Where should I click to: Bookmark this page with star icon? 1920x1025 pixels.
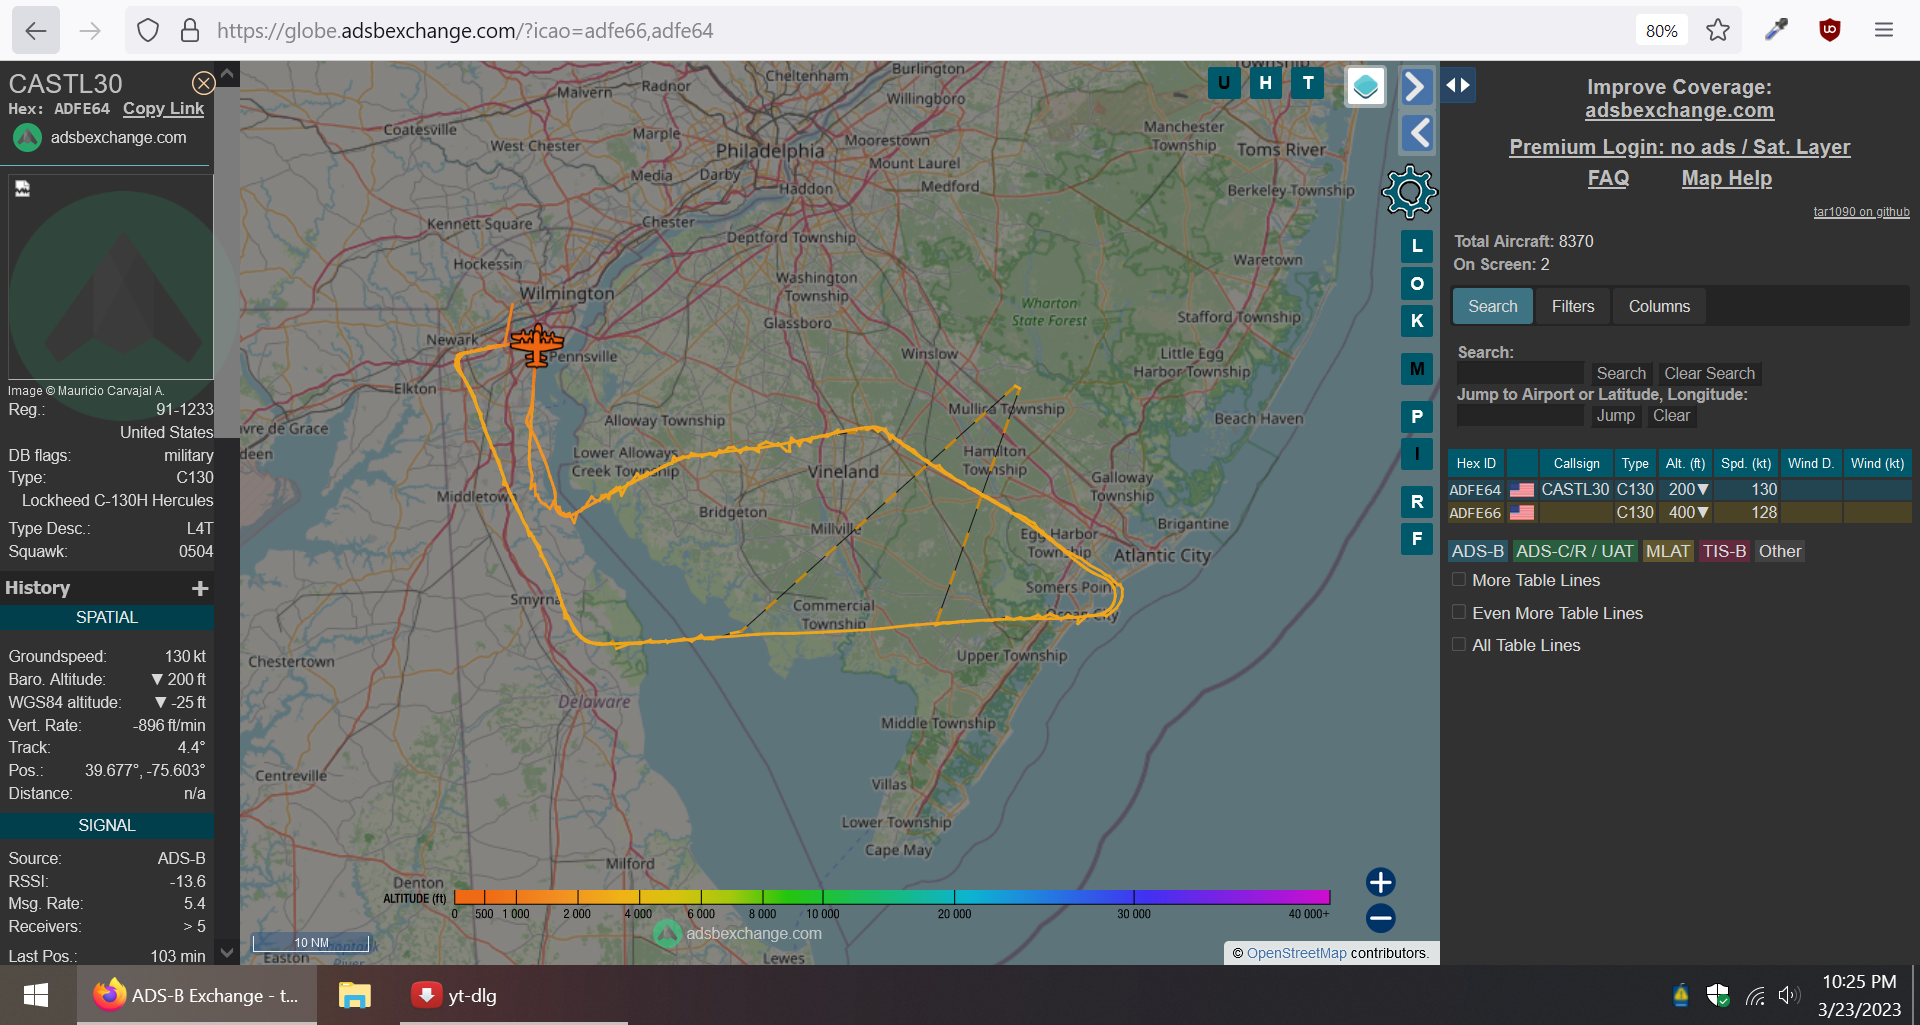[x=1718, y=30]
